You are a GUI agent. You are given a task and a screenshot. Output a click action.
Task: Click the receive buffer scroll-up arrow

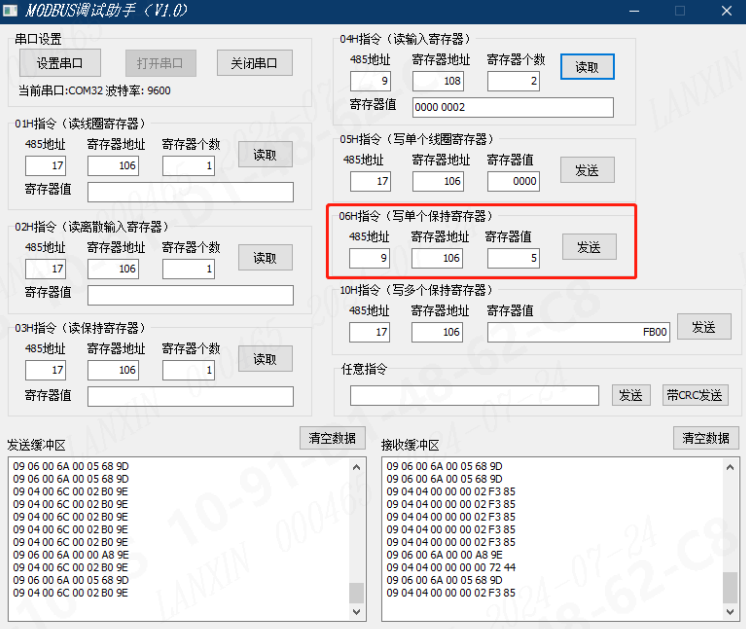pos(730,467)
